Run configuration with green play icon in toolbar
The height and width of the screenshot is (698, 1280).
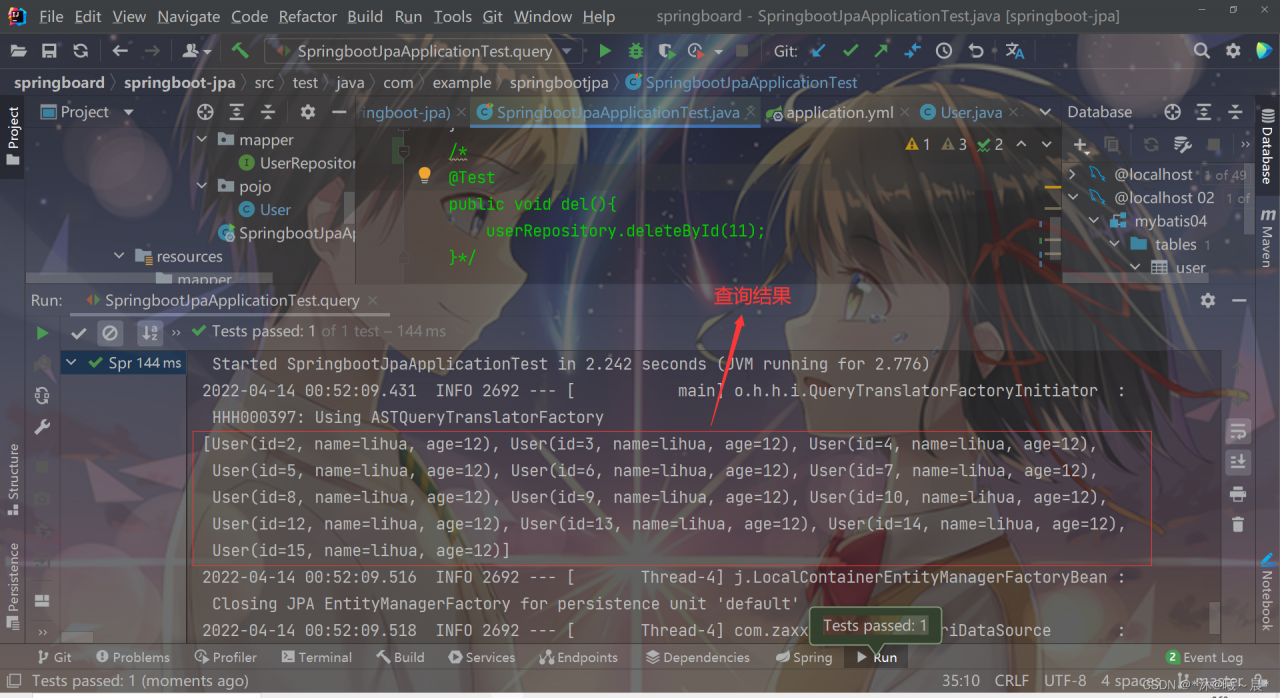click(x=605, y=50)
